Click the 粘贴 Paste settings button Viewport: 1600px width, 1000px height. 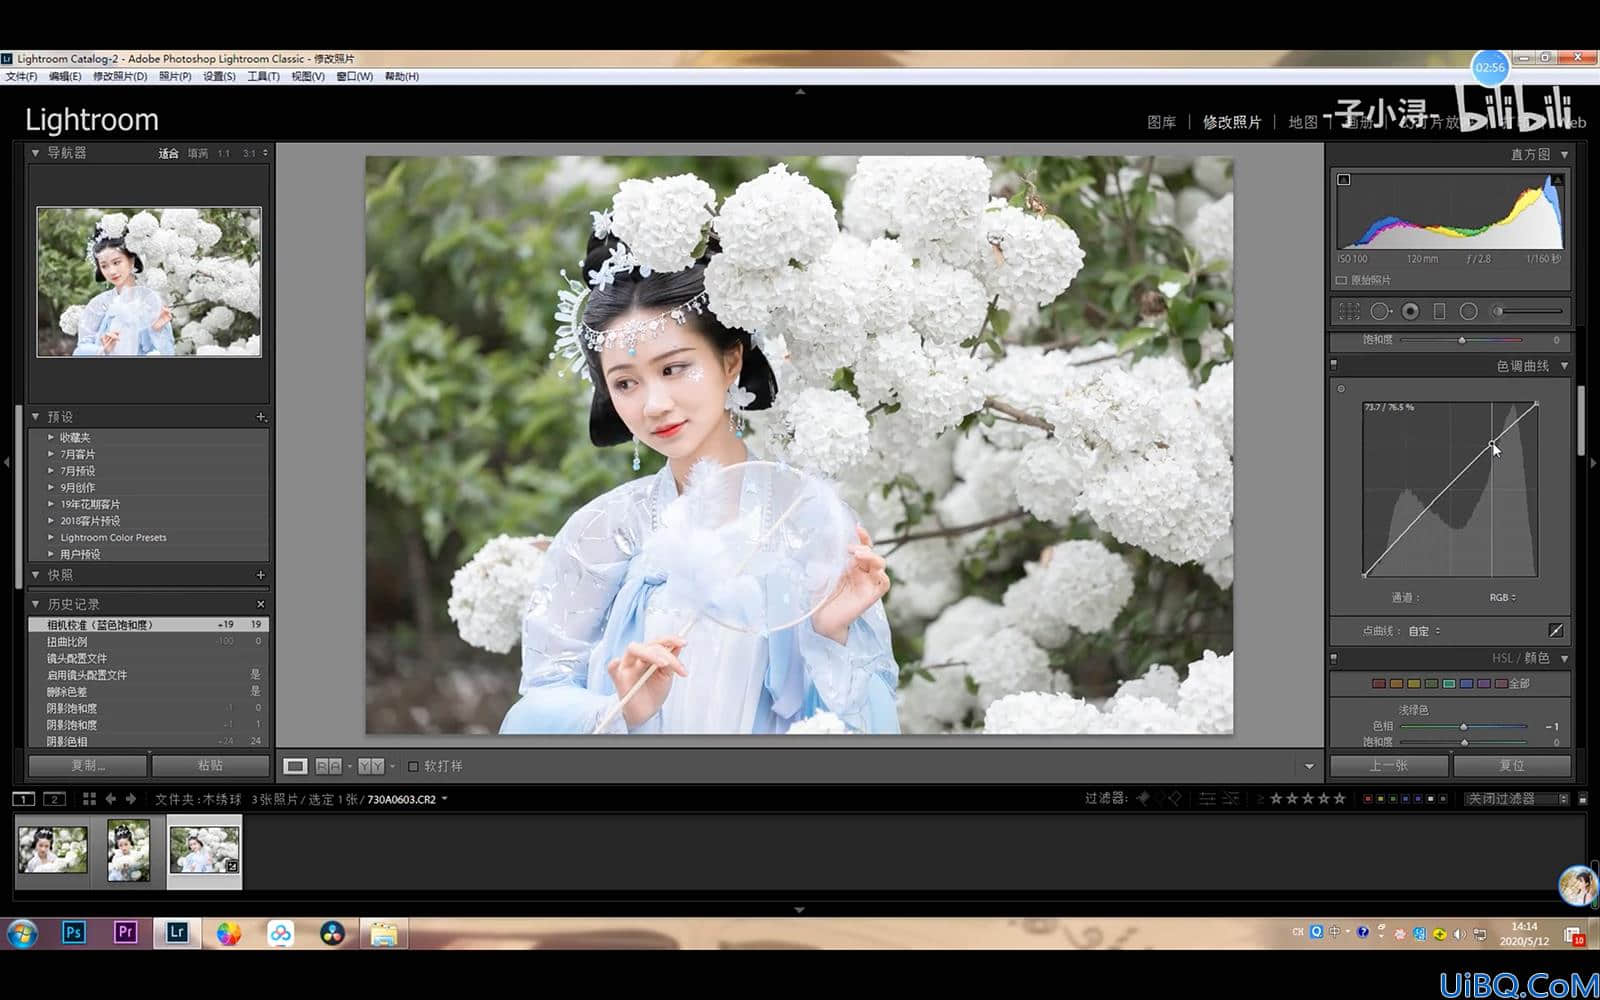pyautogui.click(x=211, y=766)
